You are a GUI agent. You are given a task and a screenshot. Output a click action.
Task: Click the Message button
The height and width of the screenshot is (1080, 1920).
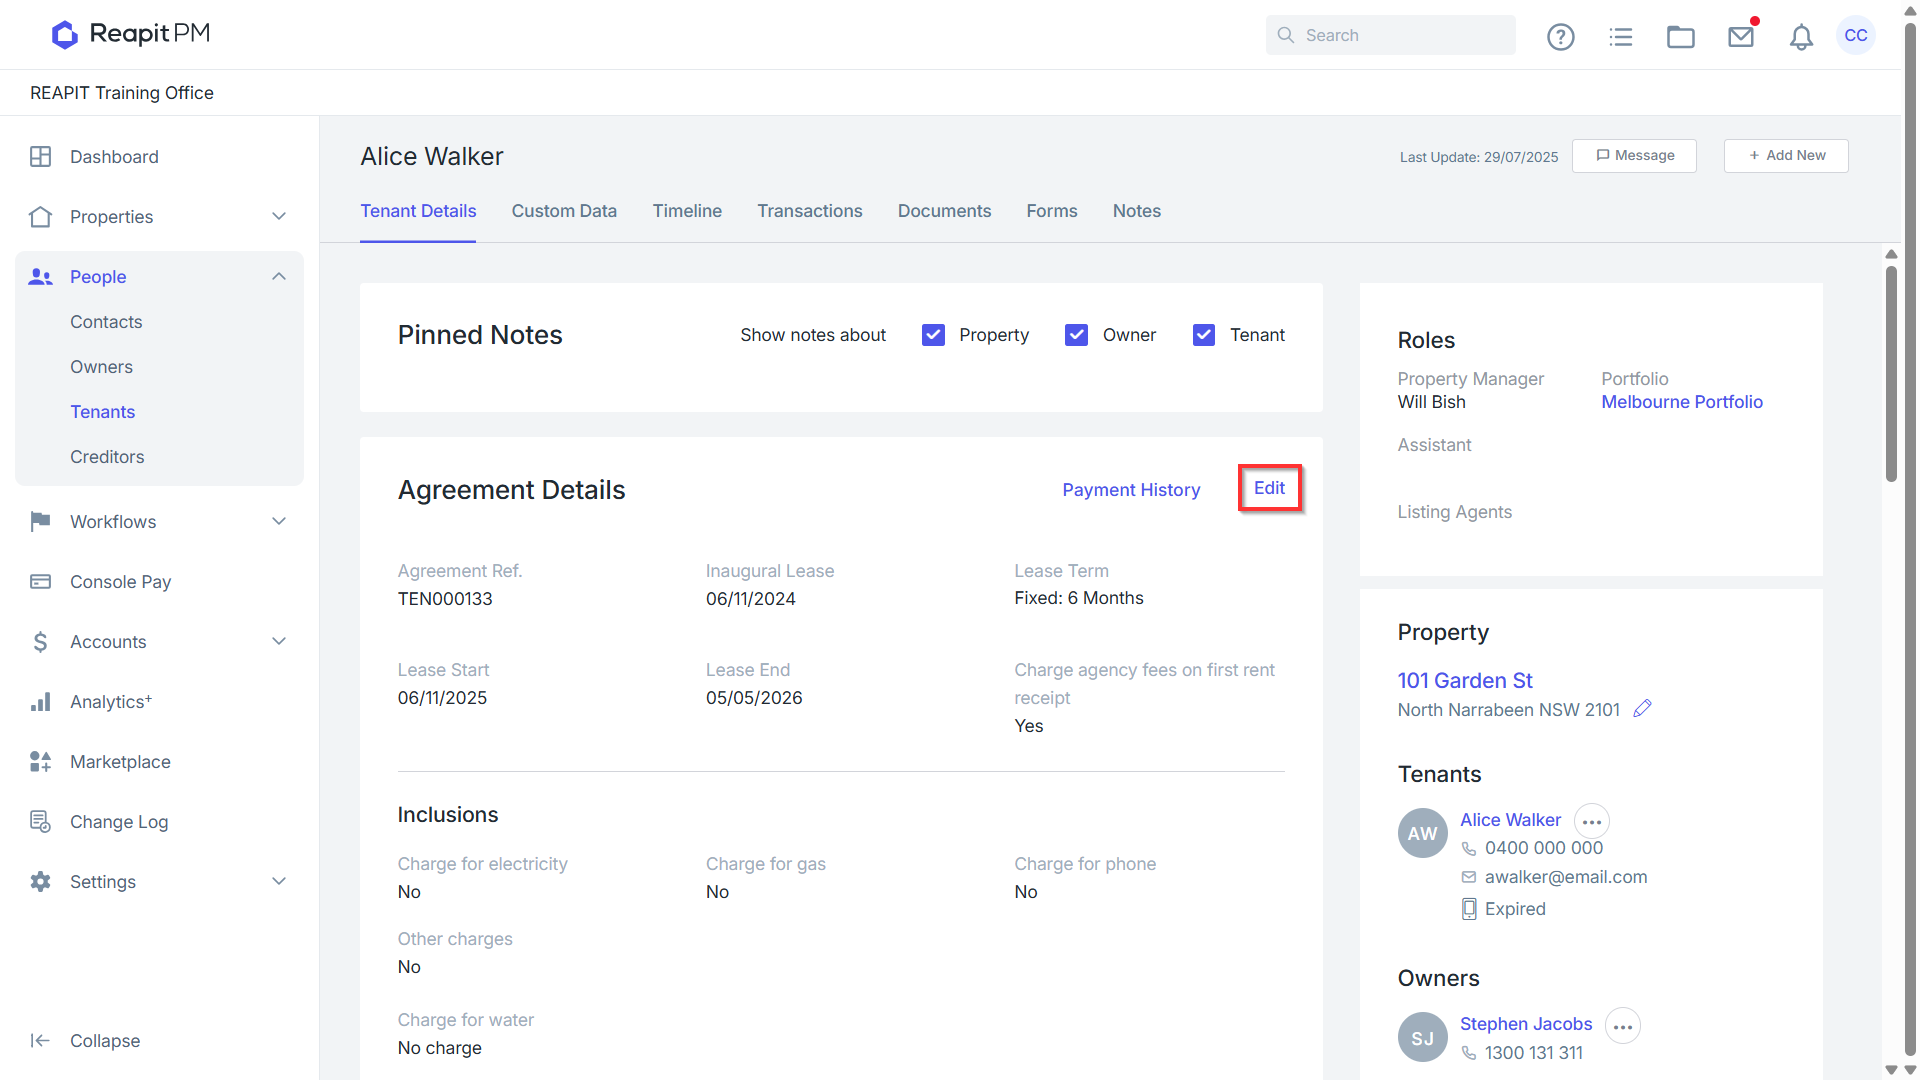(x=1634, y=156)
